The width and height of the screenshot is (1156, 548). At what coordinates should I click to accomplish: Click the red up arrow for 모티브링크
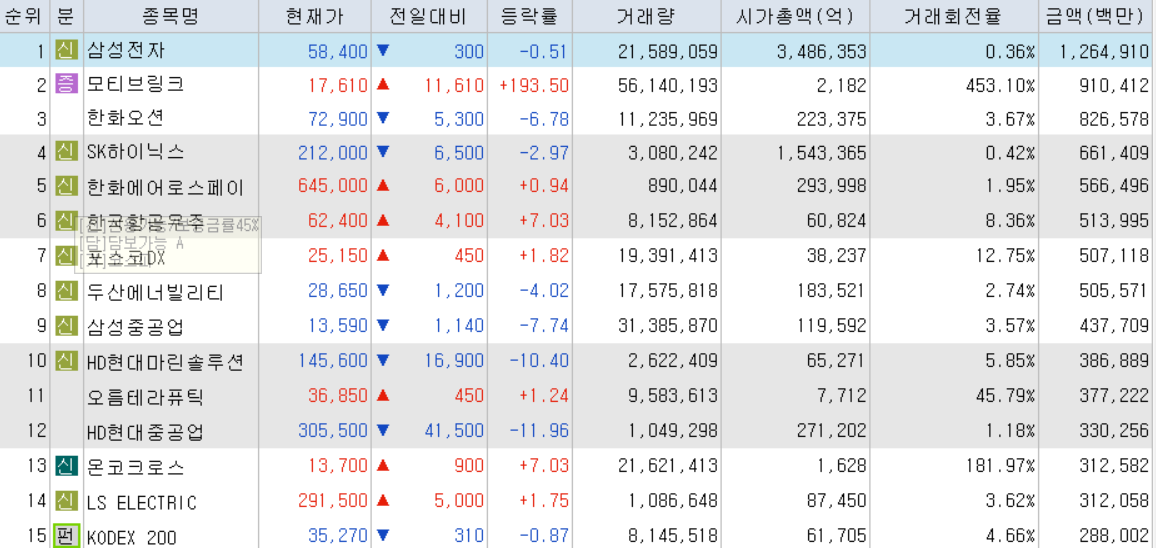pos(382,85)
